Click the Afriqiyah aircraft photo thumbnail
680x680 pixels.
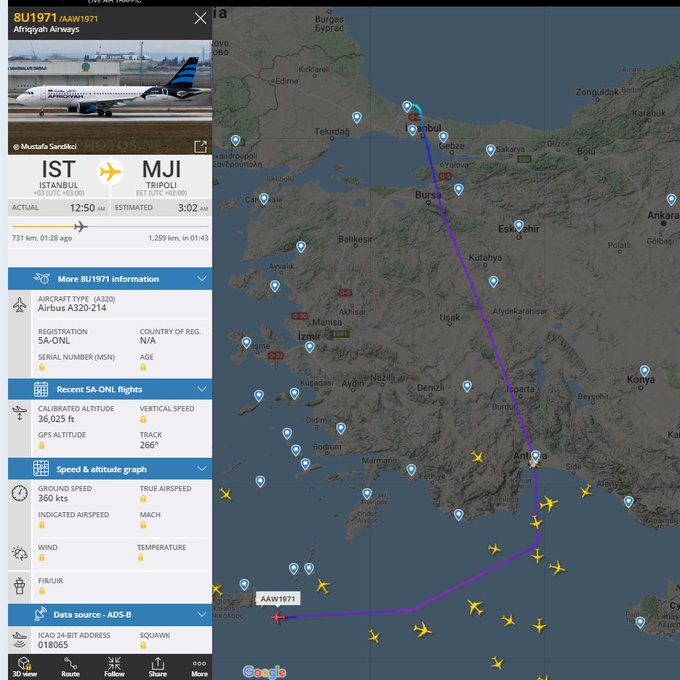point(110,97)
